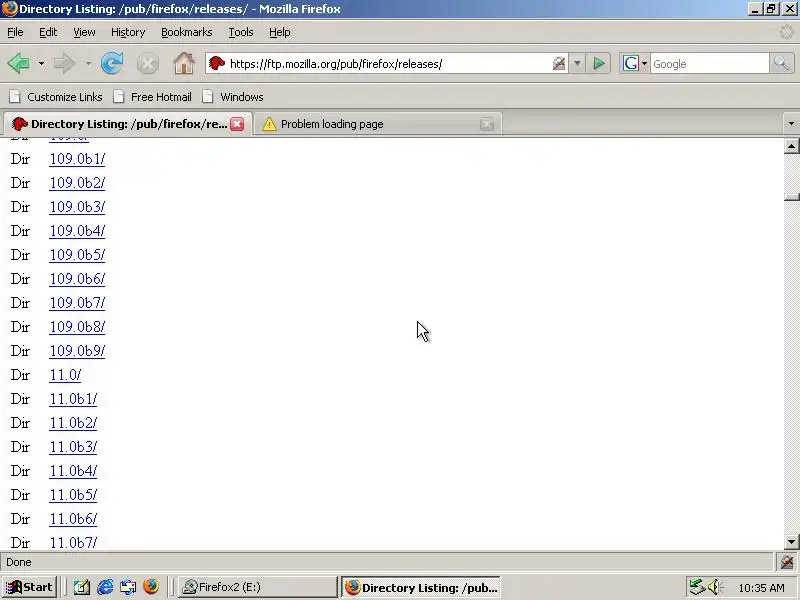Close the Problem loading page tab
The height and width of the screenshot is (600, 800).
(x=487, y=124)
